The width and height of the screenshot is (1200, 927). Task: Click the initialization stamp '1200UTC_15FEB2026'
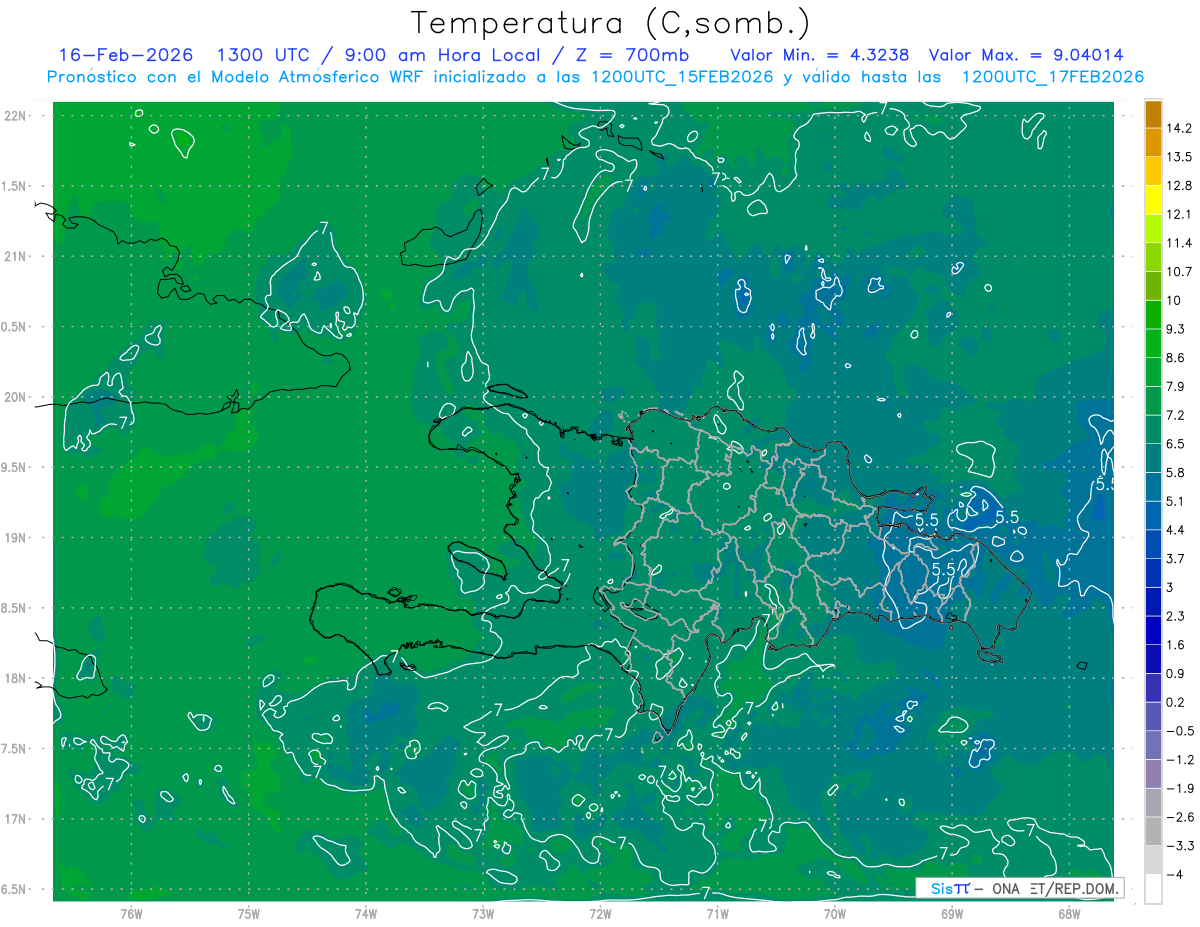point(681,77)
